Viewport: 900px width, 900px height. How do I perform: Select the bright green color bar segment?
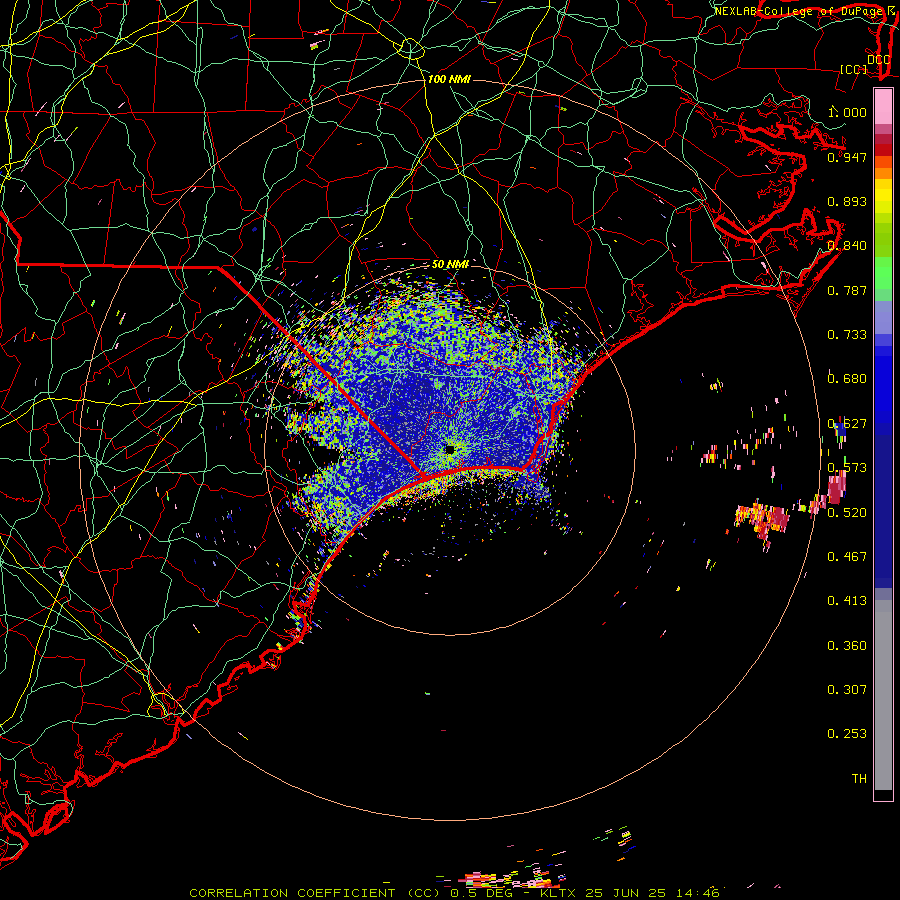tap(883, 273)
